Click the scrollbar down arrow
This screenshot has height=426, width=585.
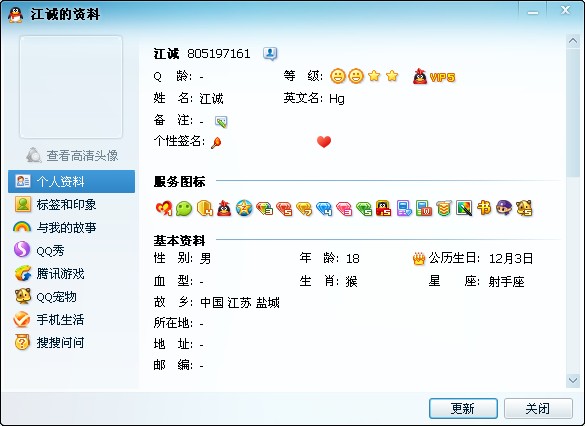(573, 380)
